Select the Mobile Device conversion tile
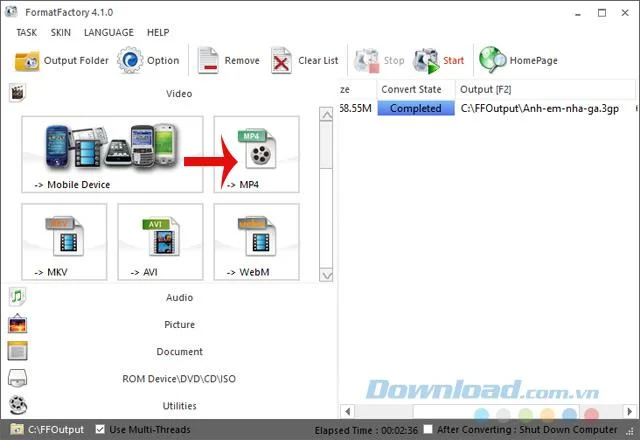This screenshot has width=640, height=440. point(112,154)
